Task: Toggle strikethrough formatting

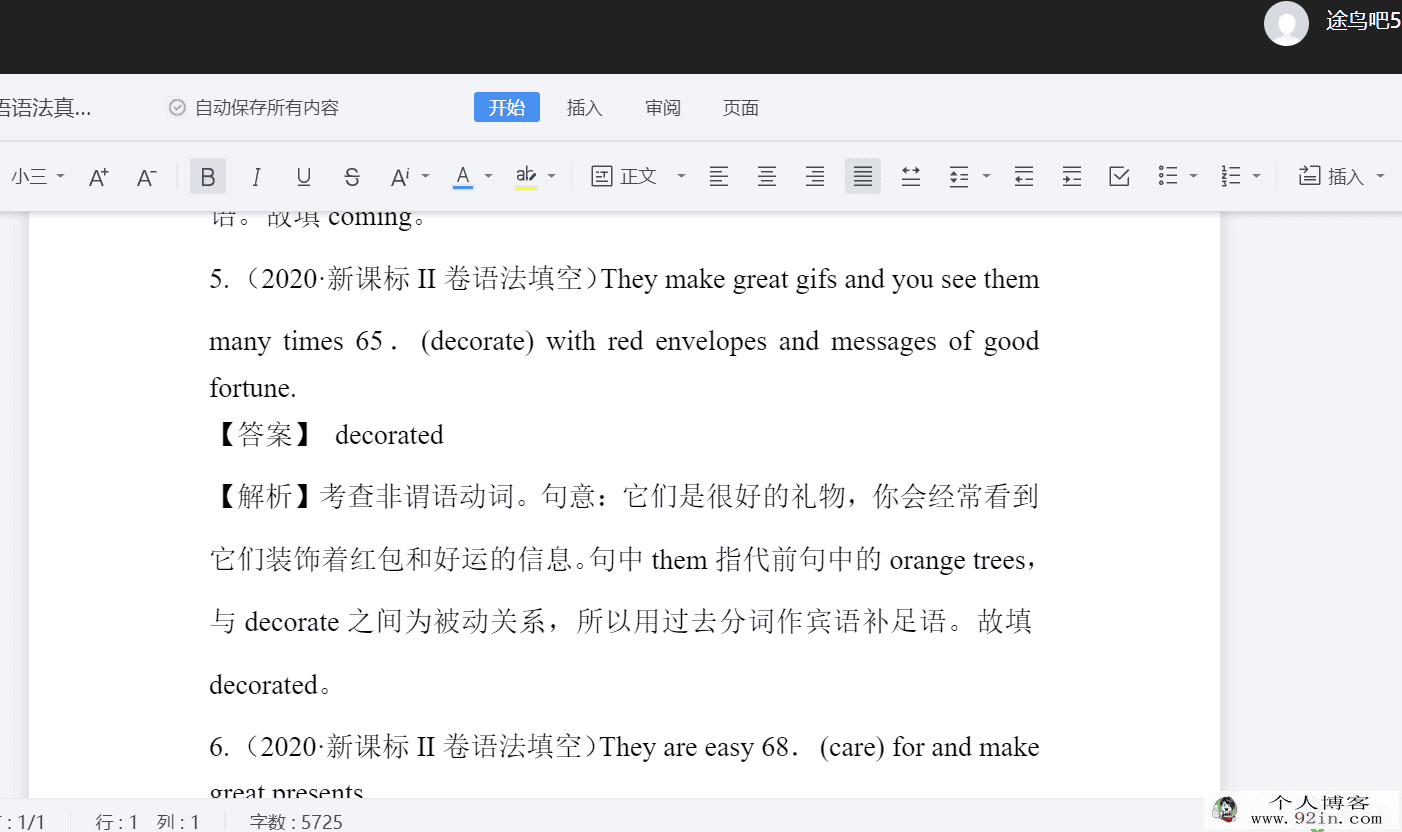Action: pos(352,177)
